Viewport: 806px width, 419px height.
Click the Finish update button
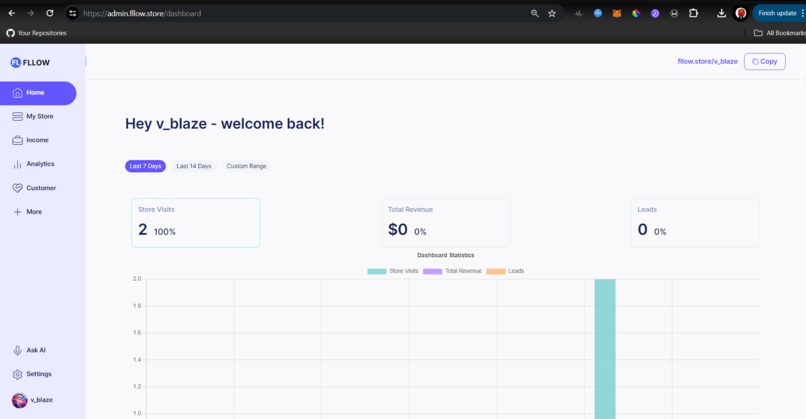[778, 13]
